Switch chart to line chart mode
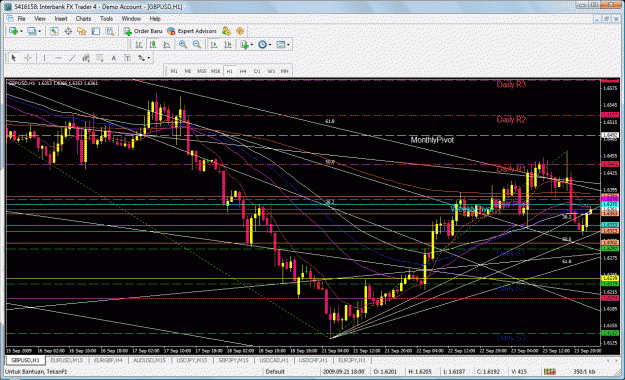The height and width of the screenshot is (380, 625). 167,45
